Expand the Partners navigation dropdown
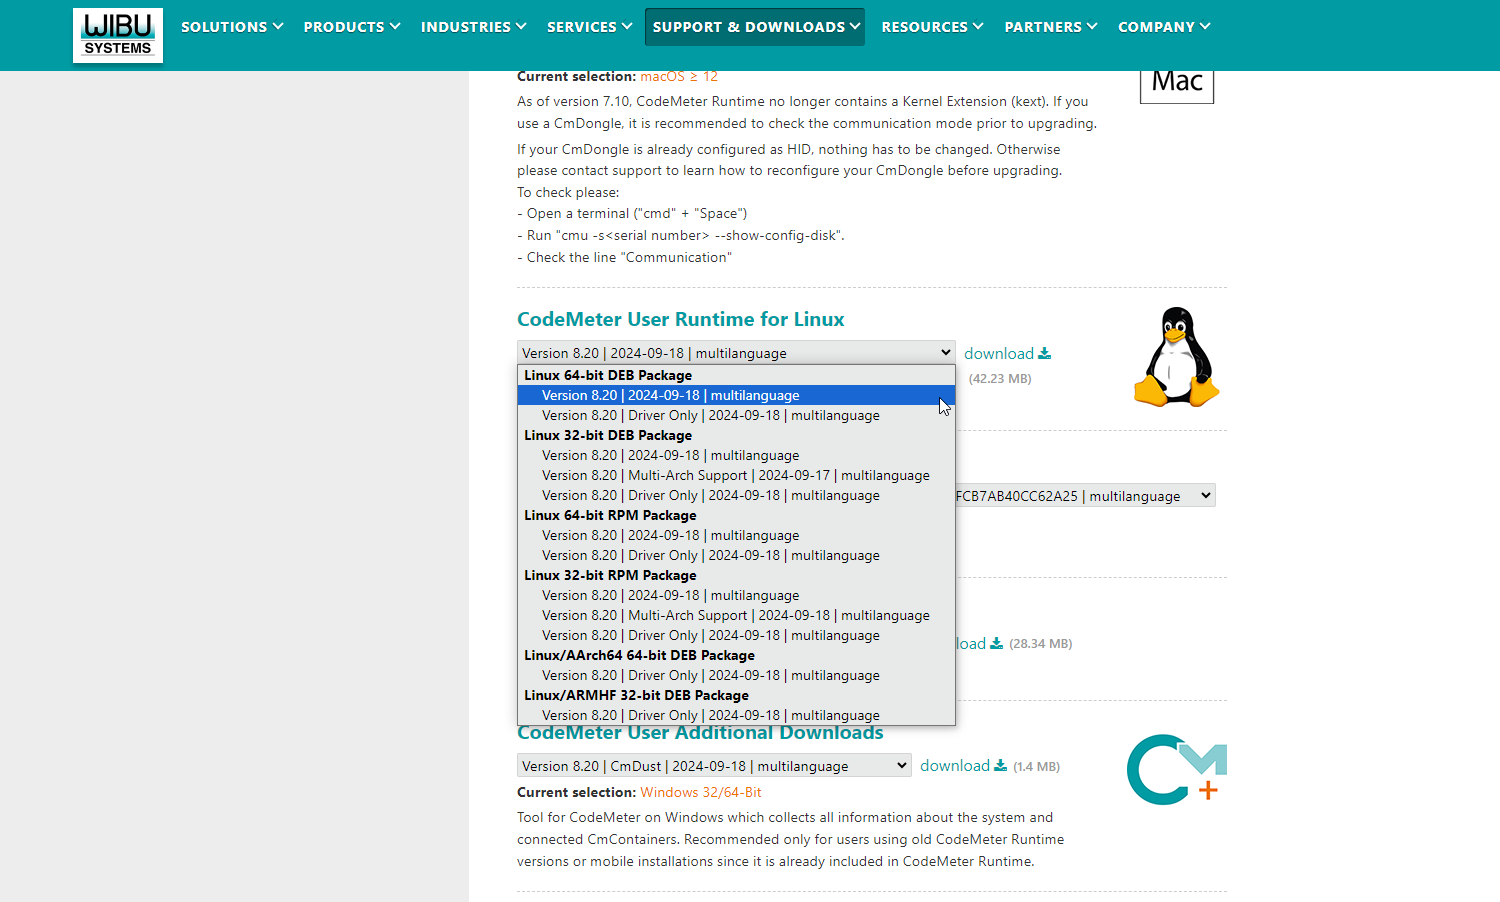The height and width of the screenshot is (902, 1500). [x=1051, y=27]
